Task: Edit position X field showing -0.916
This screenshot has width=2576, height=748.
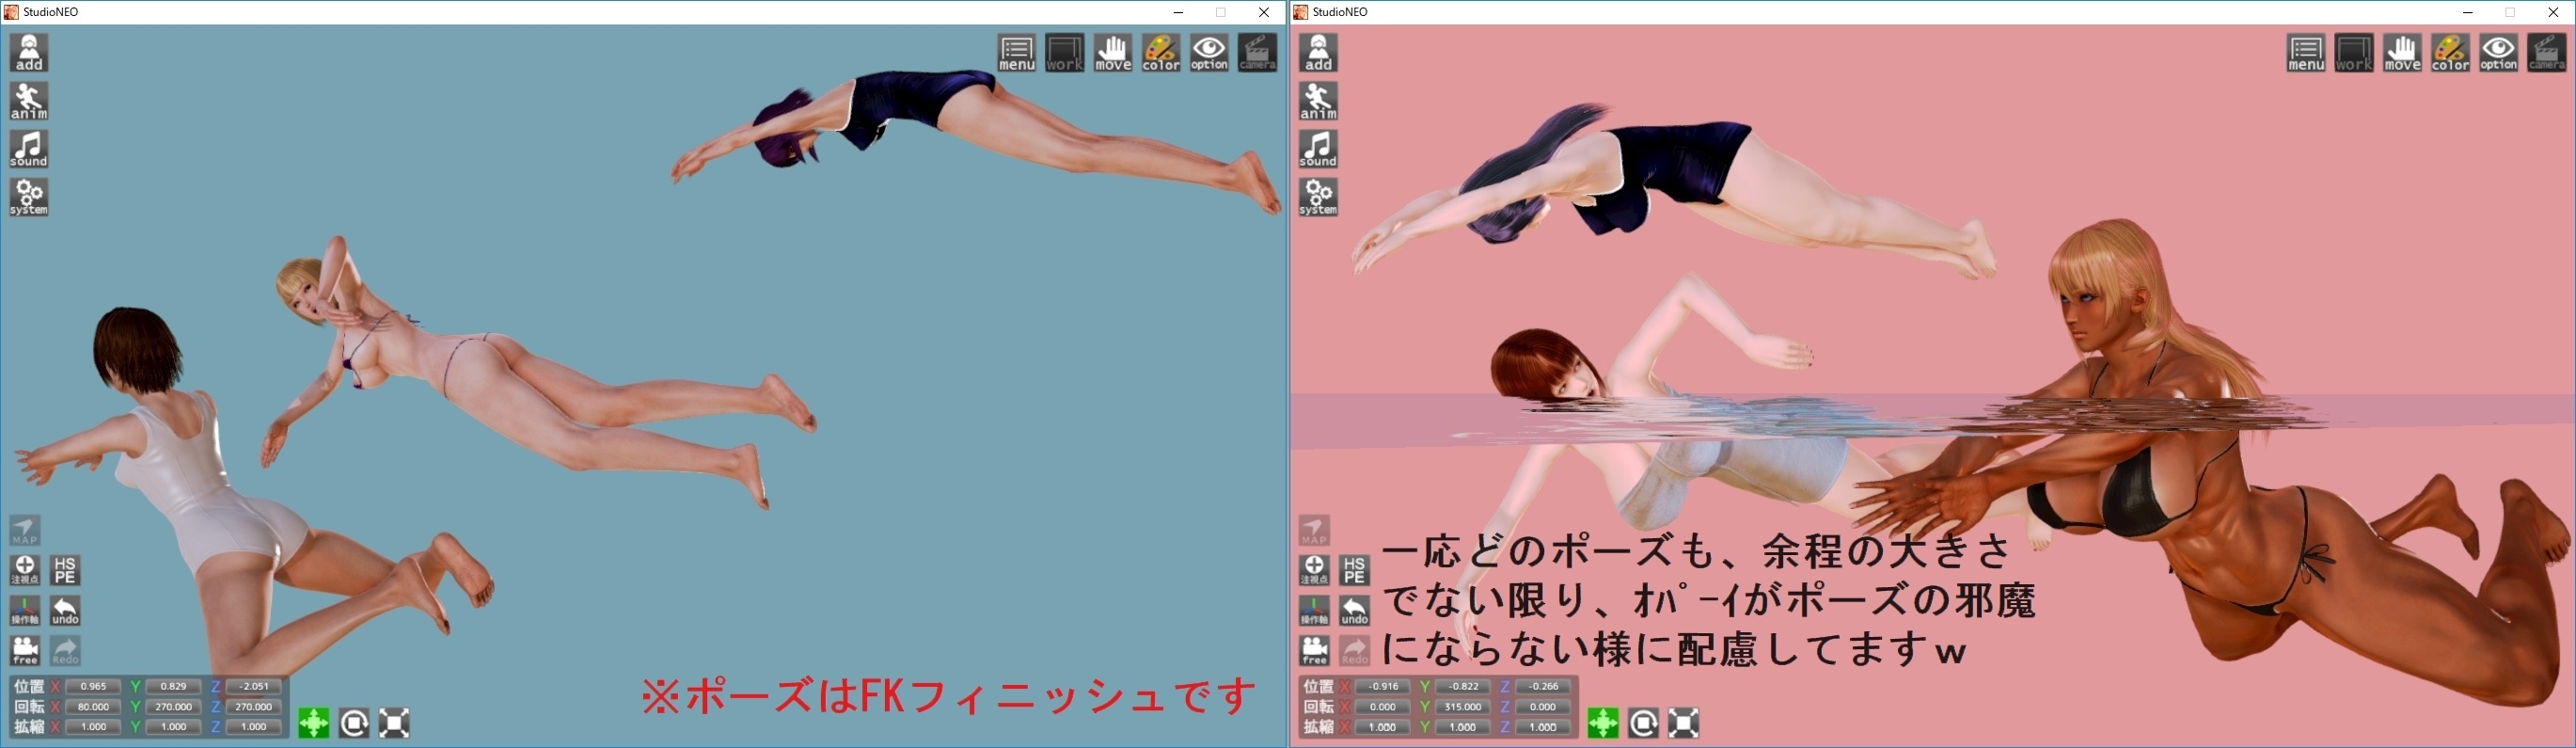Action: [1382, 686]
